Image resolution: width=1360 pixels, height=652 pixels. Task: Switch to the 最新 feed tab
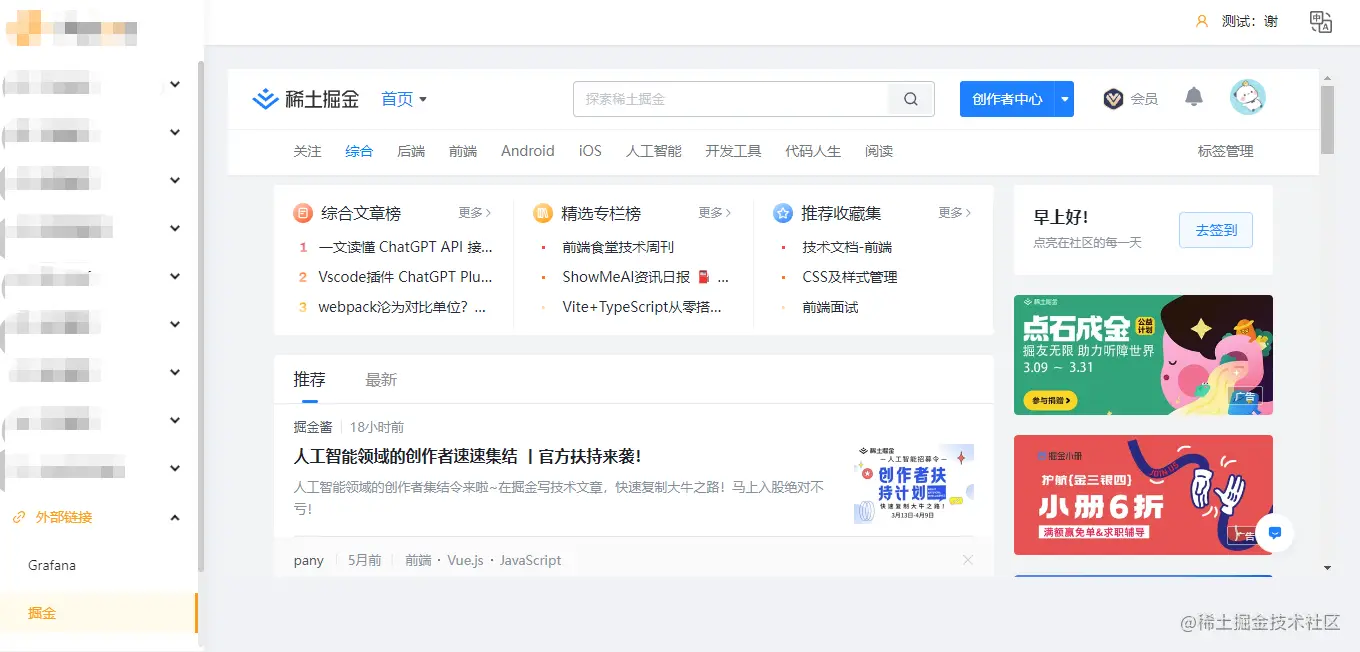(381, 380)
